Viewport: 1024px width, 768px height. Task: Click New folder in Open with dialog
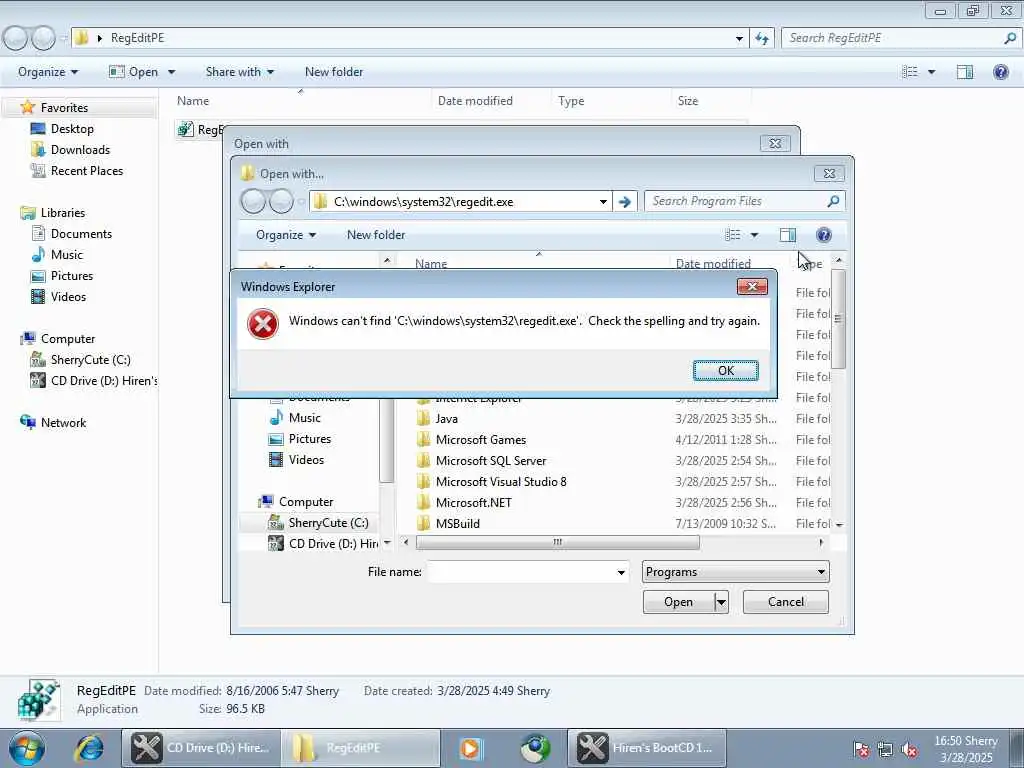(x=376, y=234)
